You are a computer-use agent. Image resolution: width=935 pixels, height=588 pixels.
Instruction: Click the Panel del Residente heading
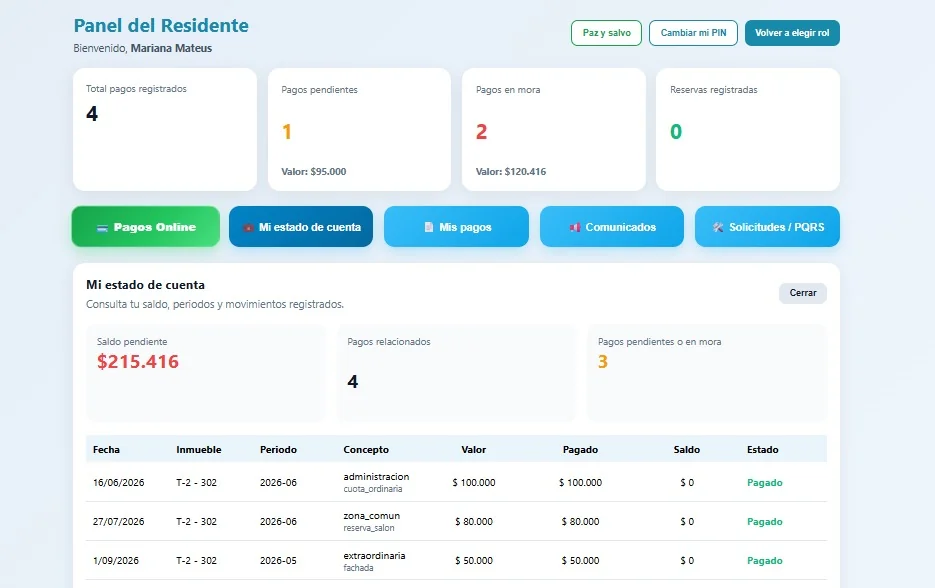tap(161, 25)
